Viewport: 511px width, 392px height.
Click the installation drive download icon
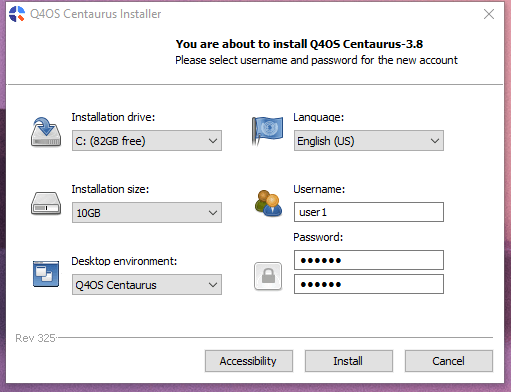coord(46,132)
